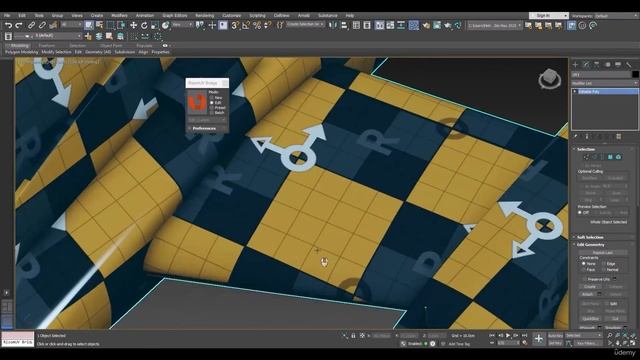Activate the Select and Rotate tool
The width and height of the screenshot is (640, 360).
(x=144, y=25)
